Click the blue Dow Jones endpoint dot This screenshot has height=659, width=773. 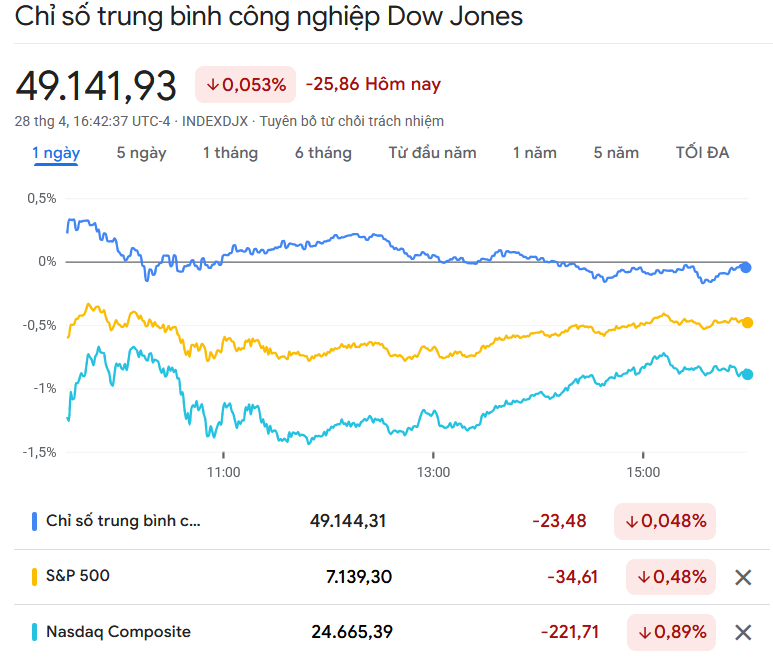[746, 267]
